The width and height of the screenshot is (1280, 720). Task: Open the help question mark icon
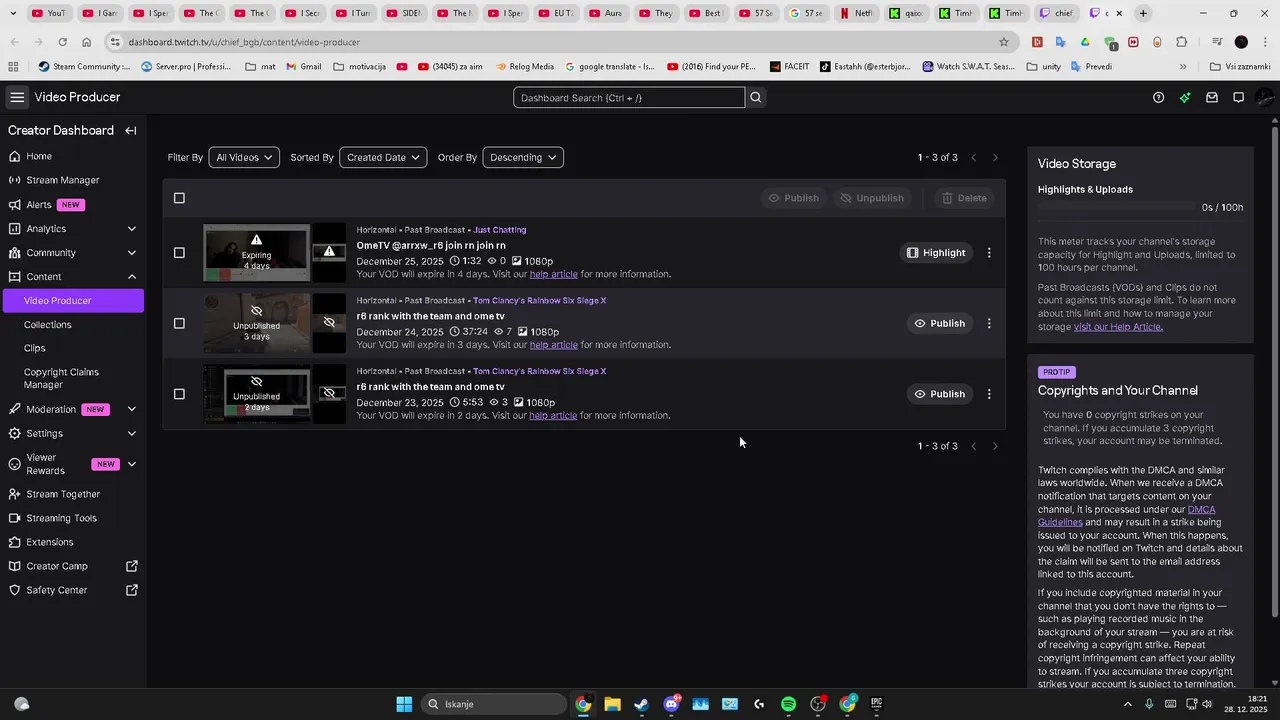click(x=1158, y=98)
